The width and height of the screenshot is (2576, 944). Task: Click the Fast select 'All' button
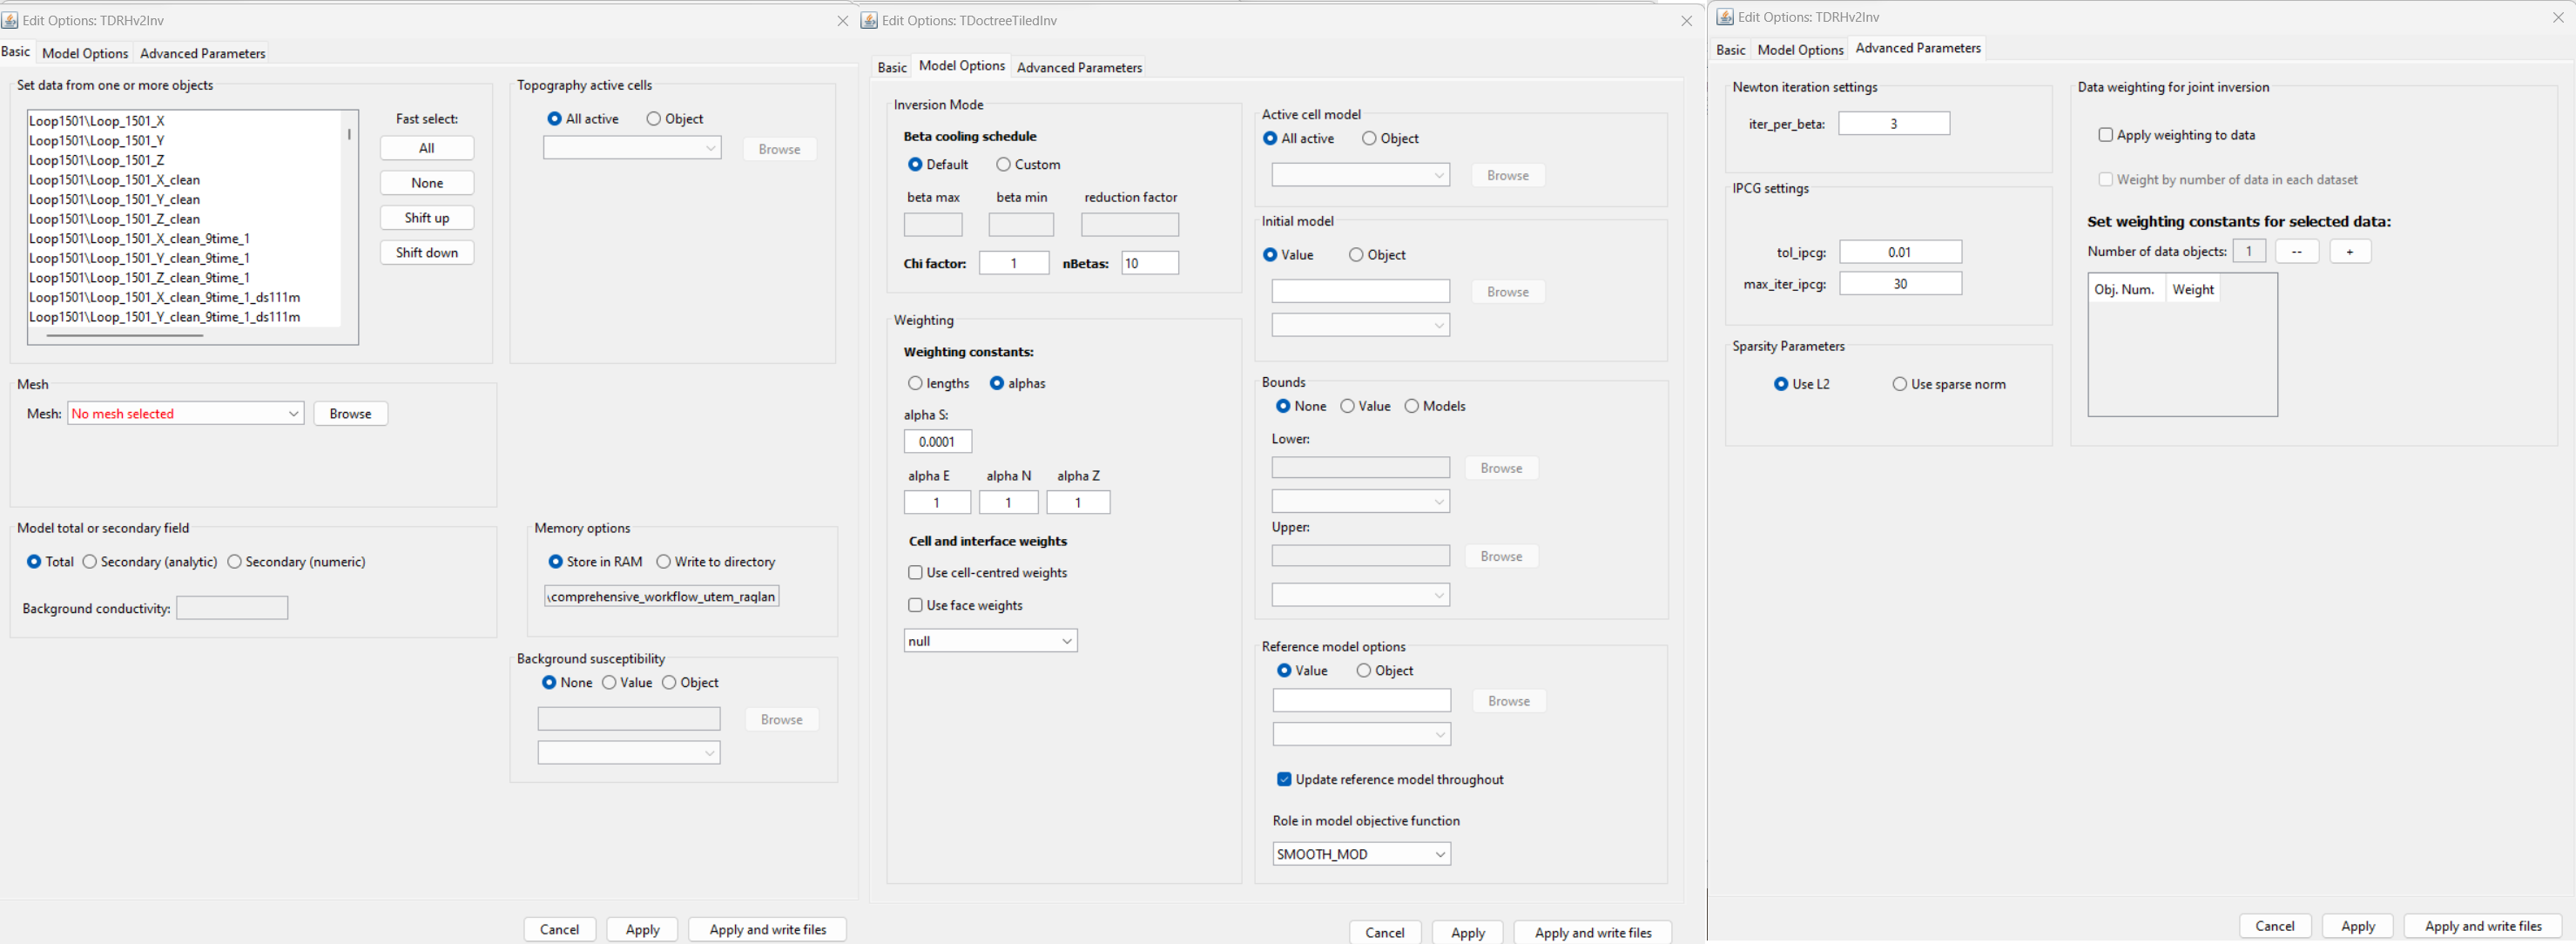[427, 148]
